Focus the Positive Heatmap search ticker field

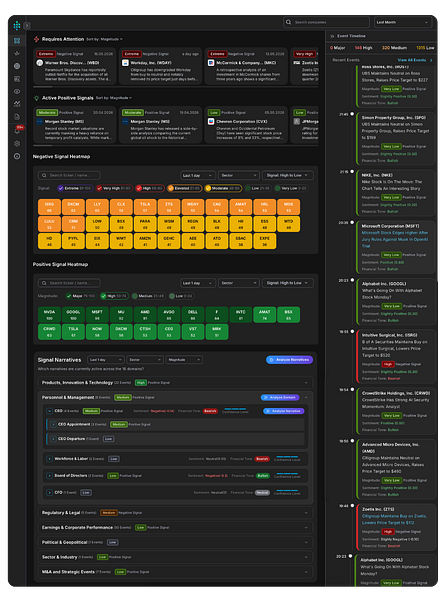tap(69, 283)
